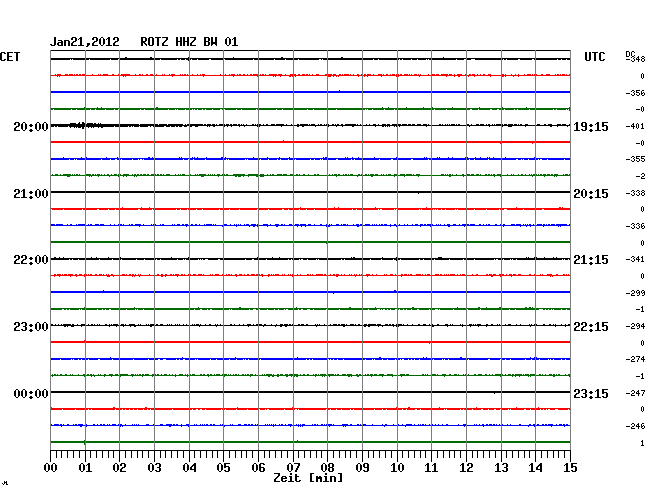Click the DC offset value -299

tap(636, 293)
